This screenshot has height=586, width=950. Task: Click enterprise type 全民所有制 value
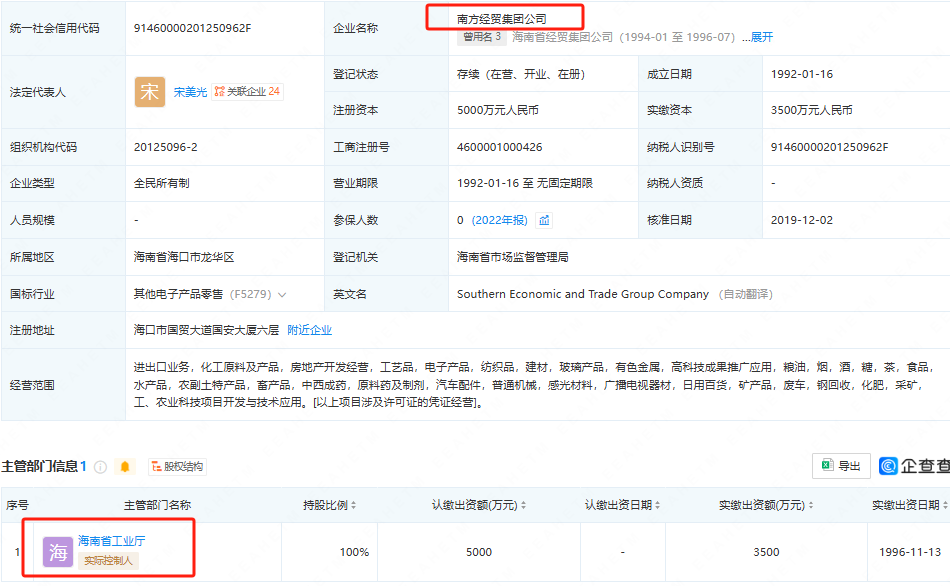(x=162, y=183)
